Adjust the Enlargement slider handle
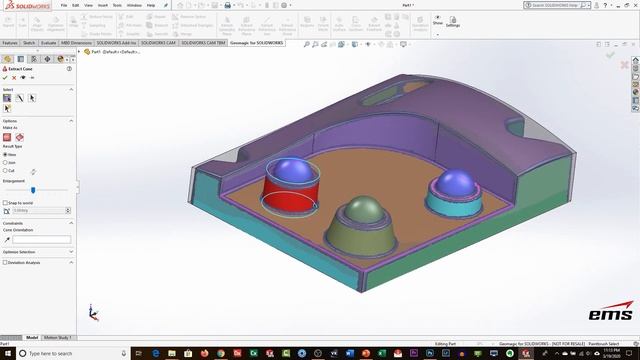640x360 pixels. (x=33, y=190)
